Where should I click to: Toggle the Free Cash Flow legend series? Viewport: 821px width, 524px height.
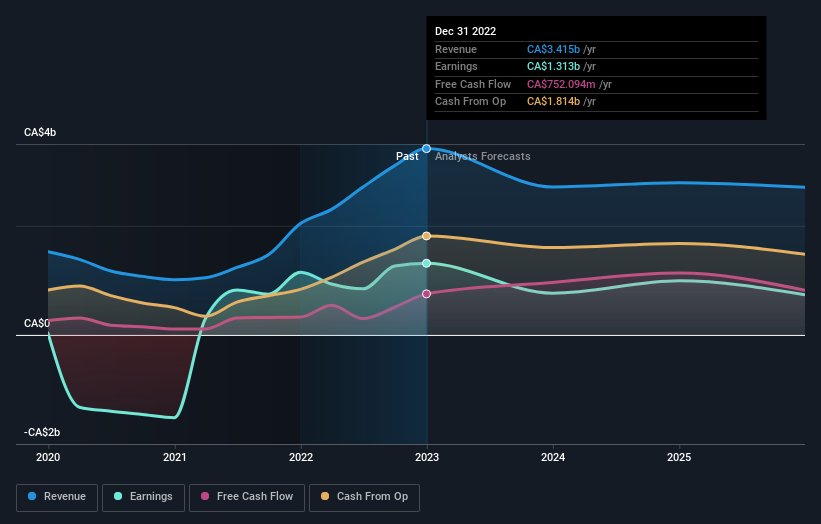click(247, 497)
